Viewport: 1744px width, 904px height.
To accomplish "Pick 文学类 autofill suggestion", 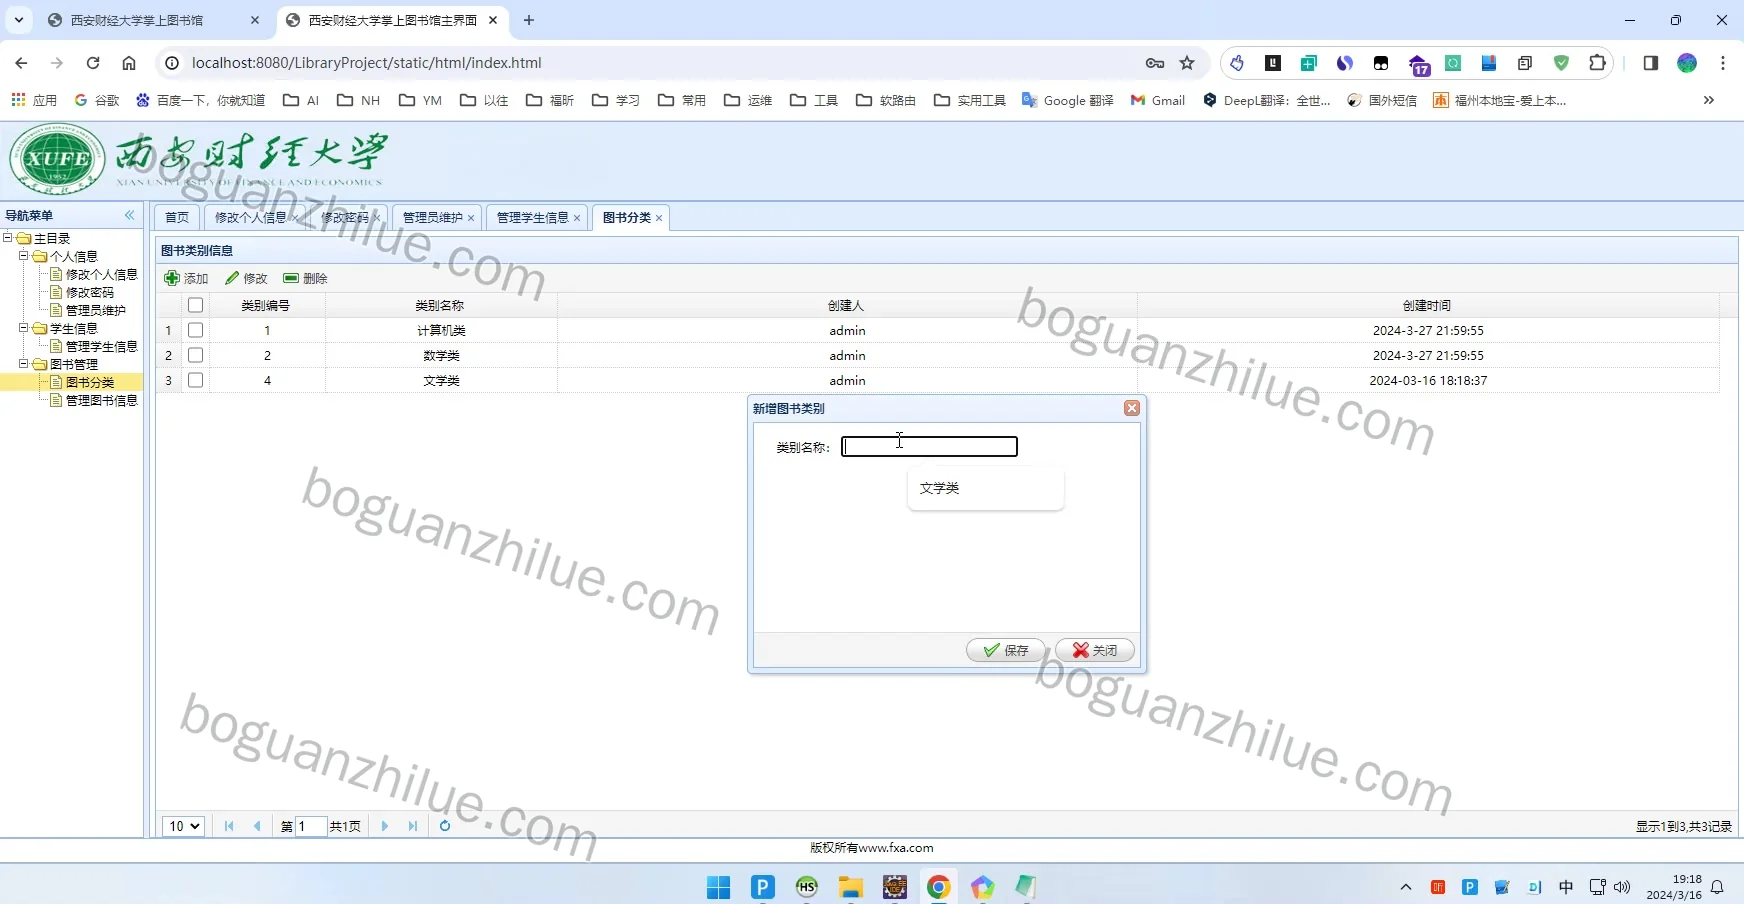I will click(x=985, y=488).
